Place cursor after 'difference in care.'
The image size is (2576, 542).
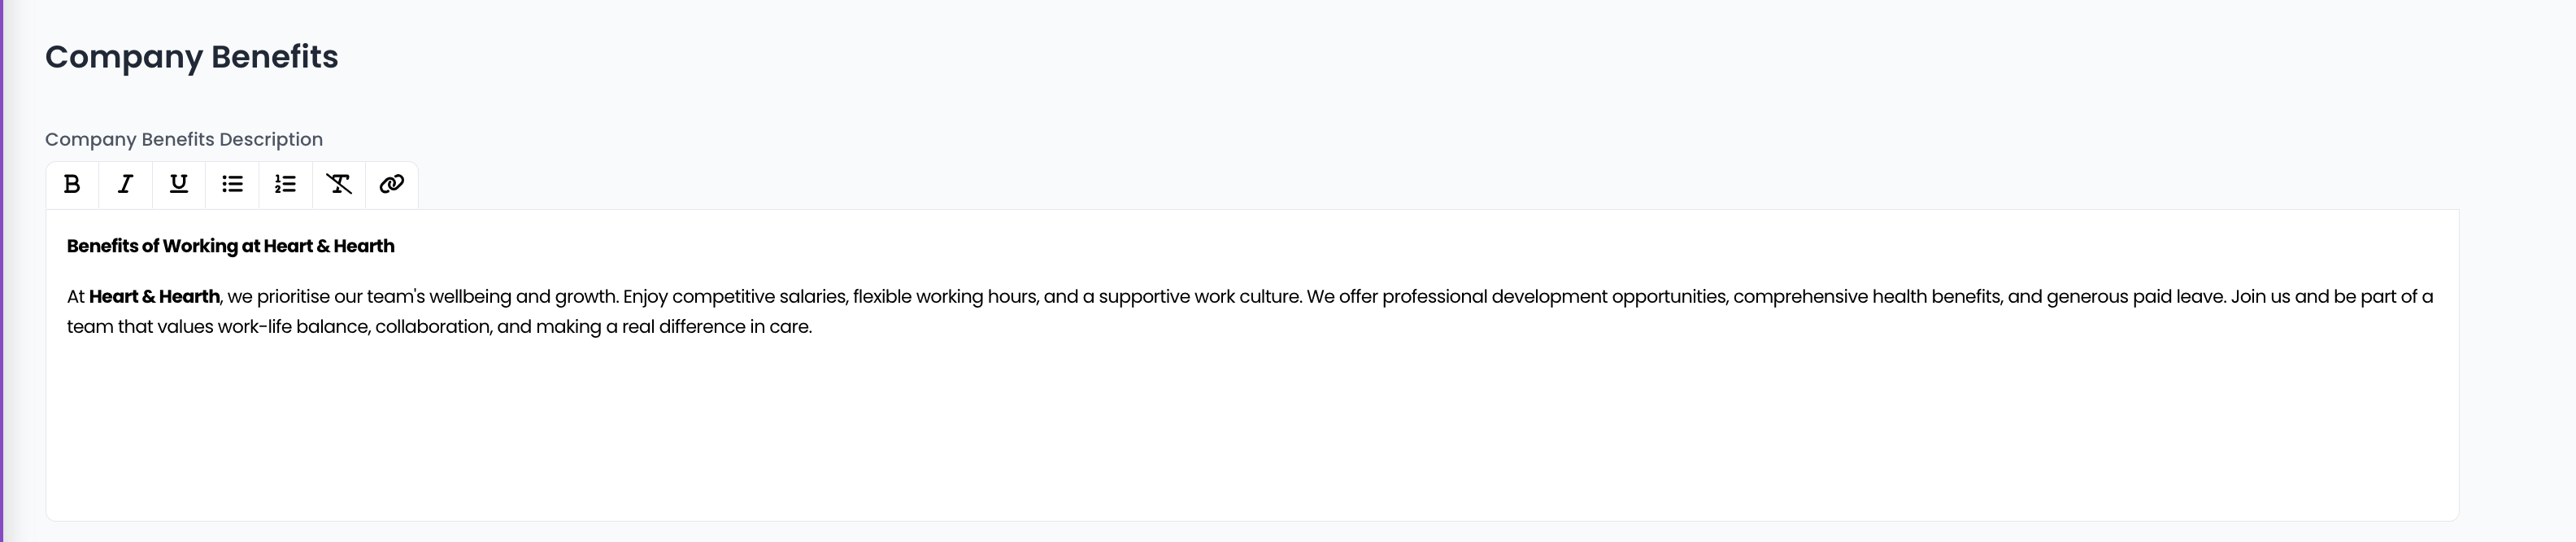tap(813, 327)
